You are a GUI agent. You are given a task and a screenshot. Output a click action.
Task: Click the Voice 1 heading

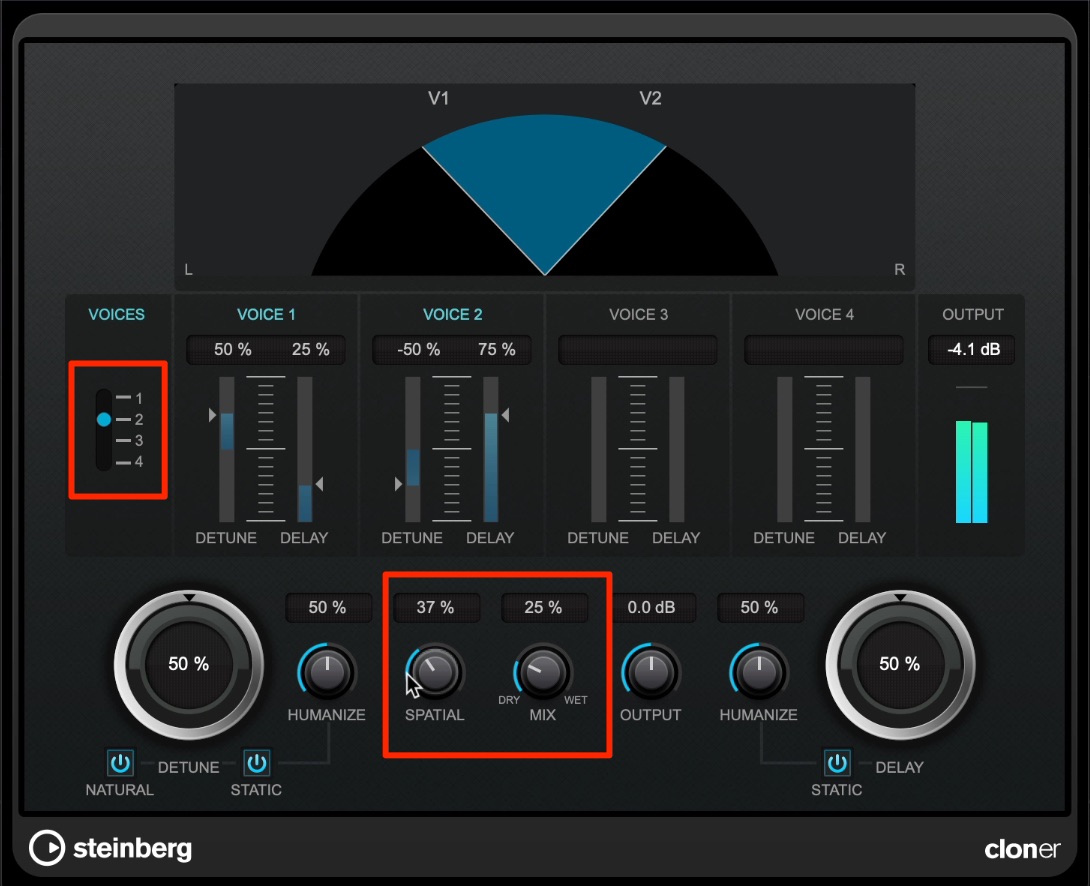266,315
